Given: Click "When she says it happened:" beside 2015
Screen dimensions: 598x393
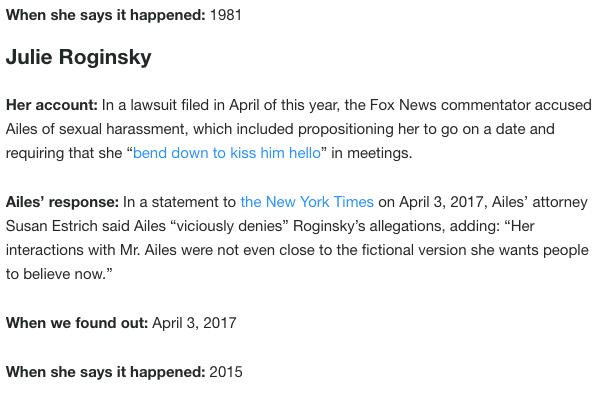Looking at the screenshot, I should [106, 372].
